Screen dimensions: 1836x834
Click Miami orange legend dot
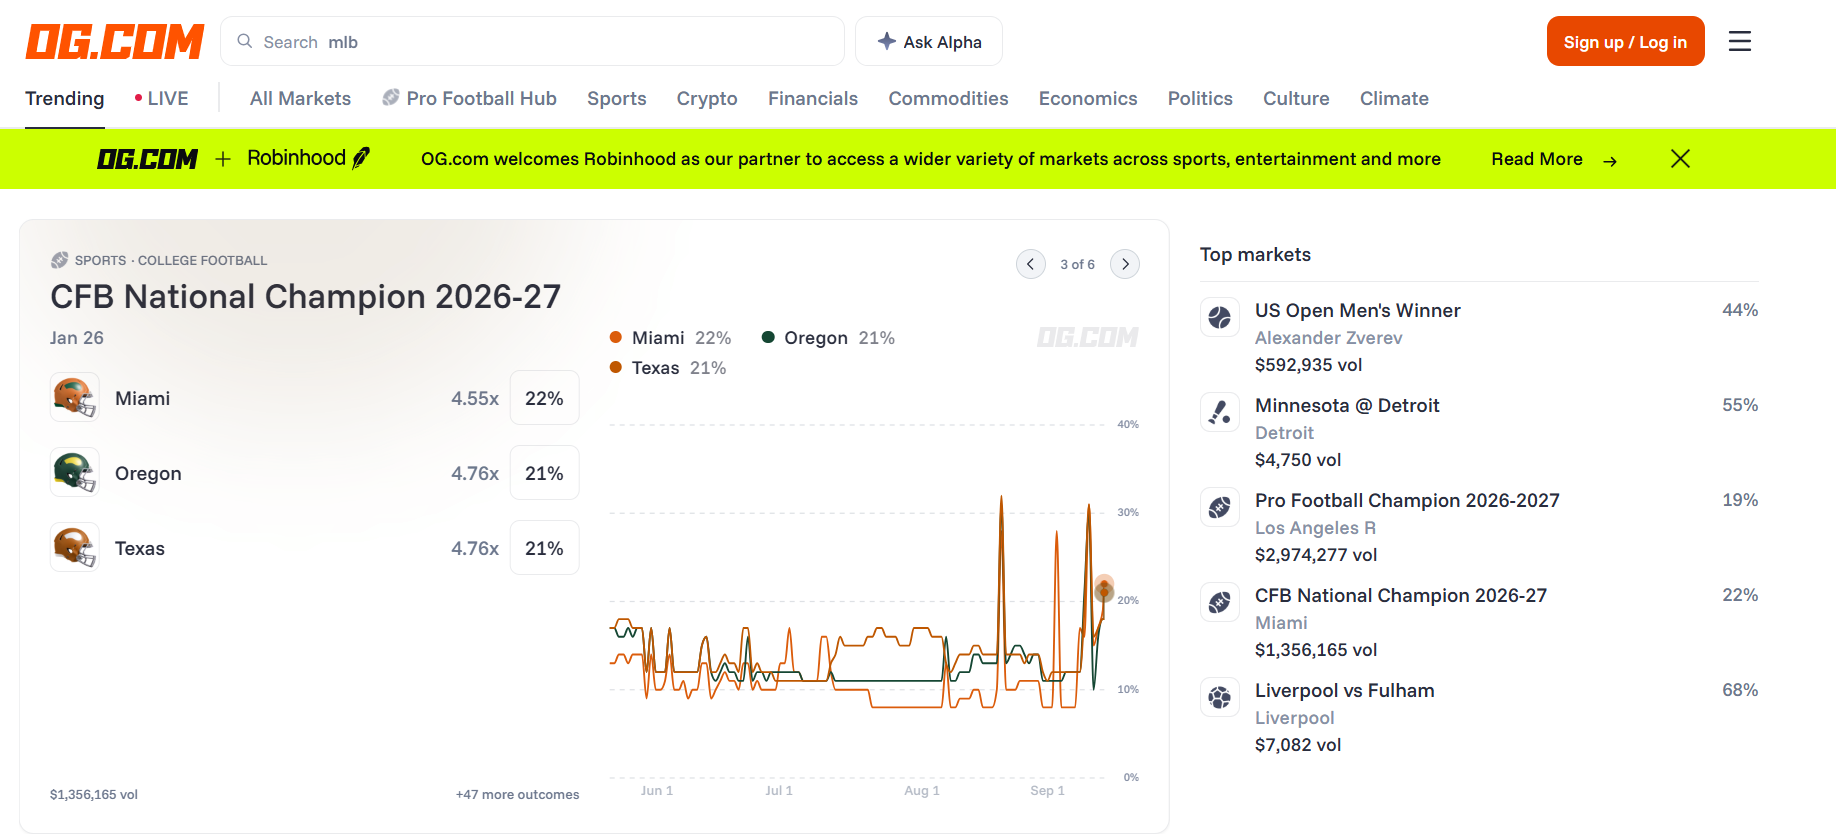point(616,337)
